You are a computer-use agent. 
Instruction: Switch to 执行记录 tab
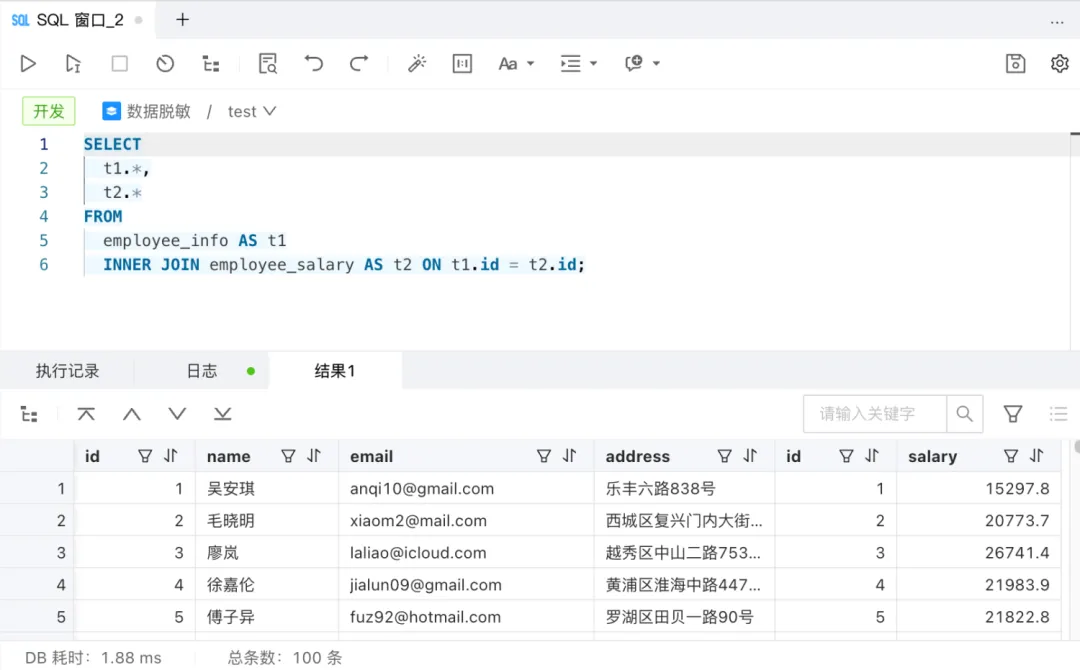tap(68, 370)
